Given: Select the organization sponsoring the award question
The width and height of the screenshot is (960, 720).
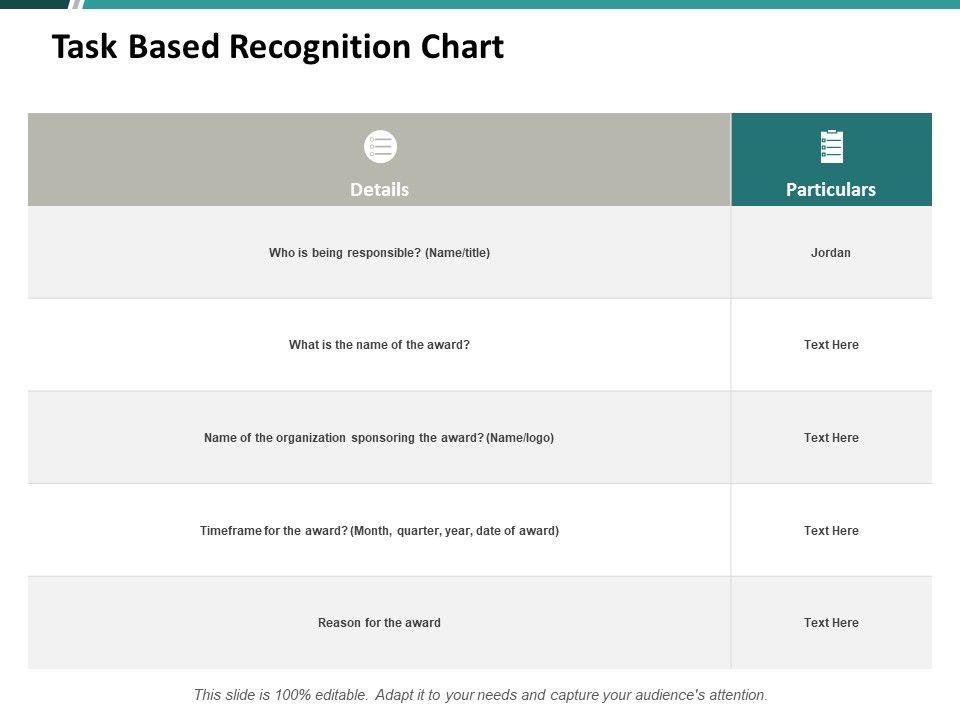Looking at the screenshot, I should click(379, 438).
